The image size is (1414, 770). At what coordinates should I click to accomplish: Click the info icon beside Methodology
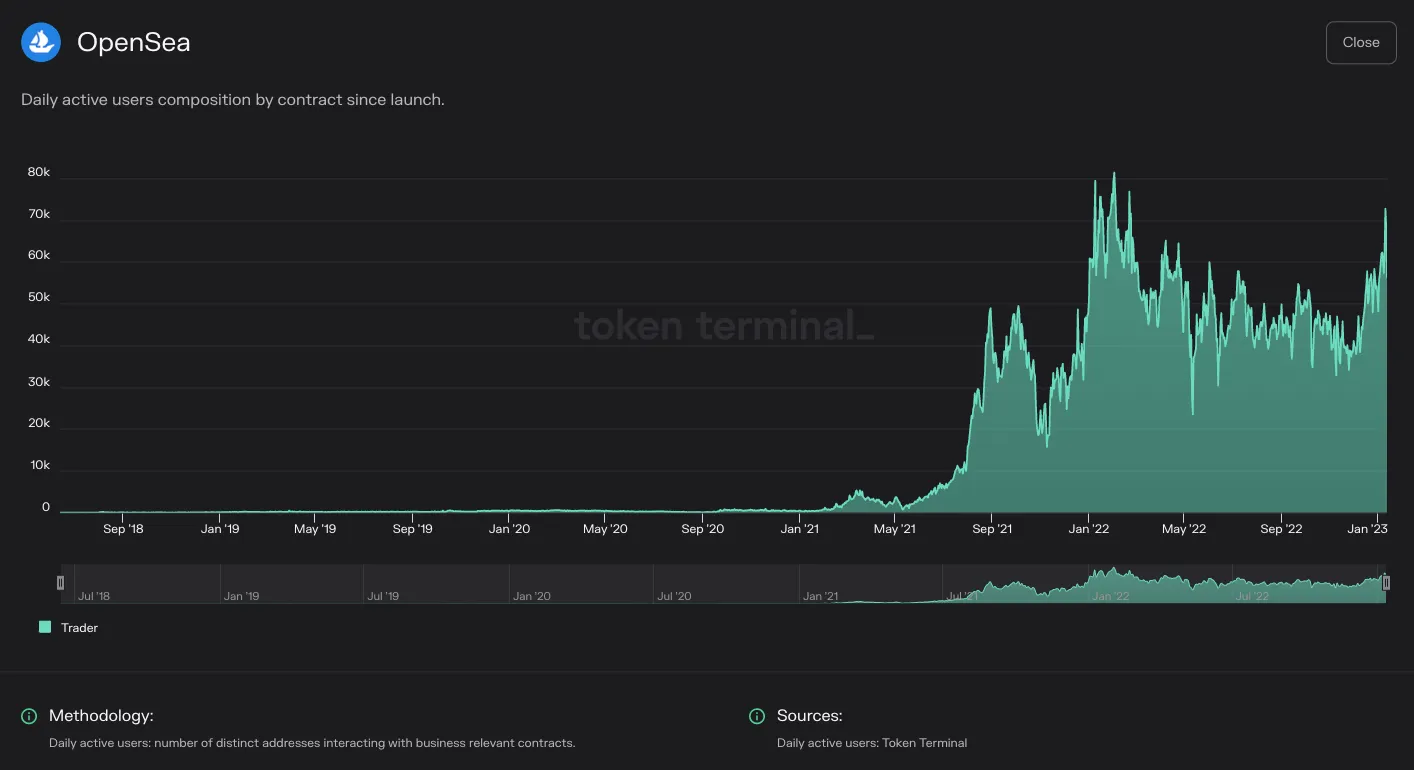29,716
